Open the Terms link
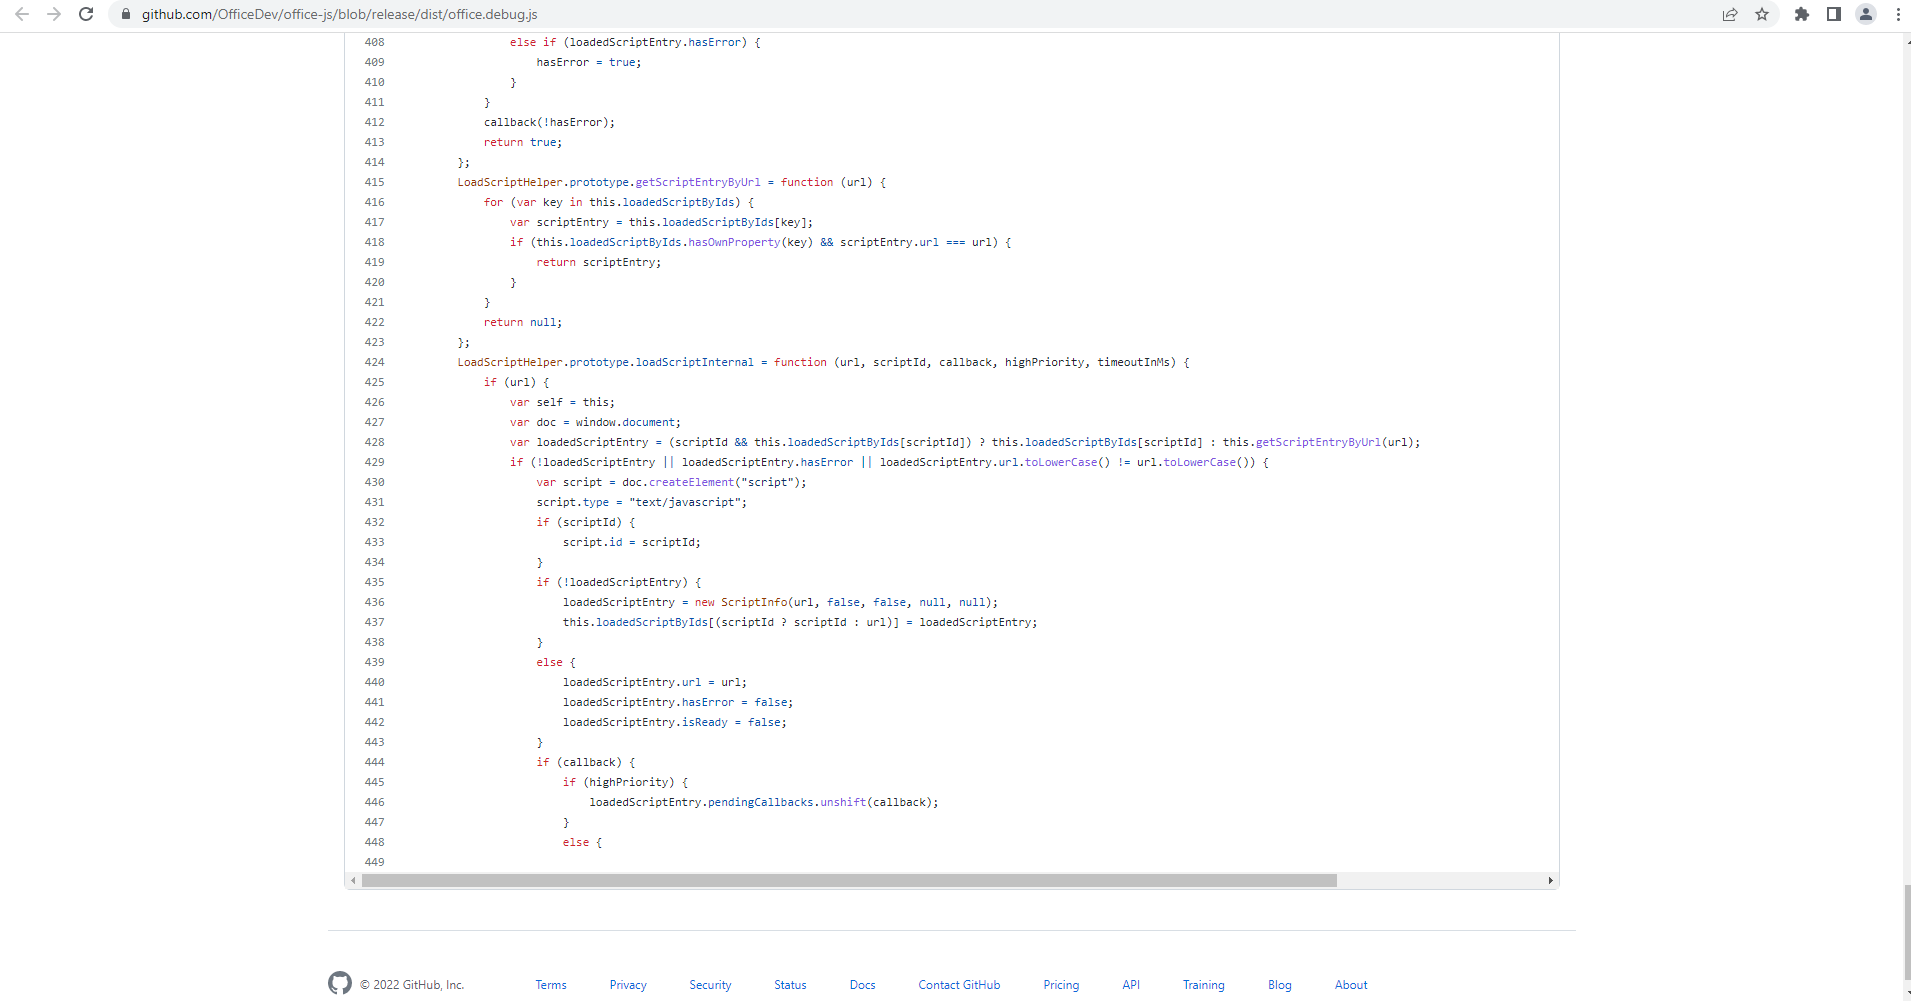This screenshot has width=1911, height=1001. click(550, 984)
